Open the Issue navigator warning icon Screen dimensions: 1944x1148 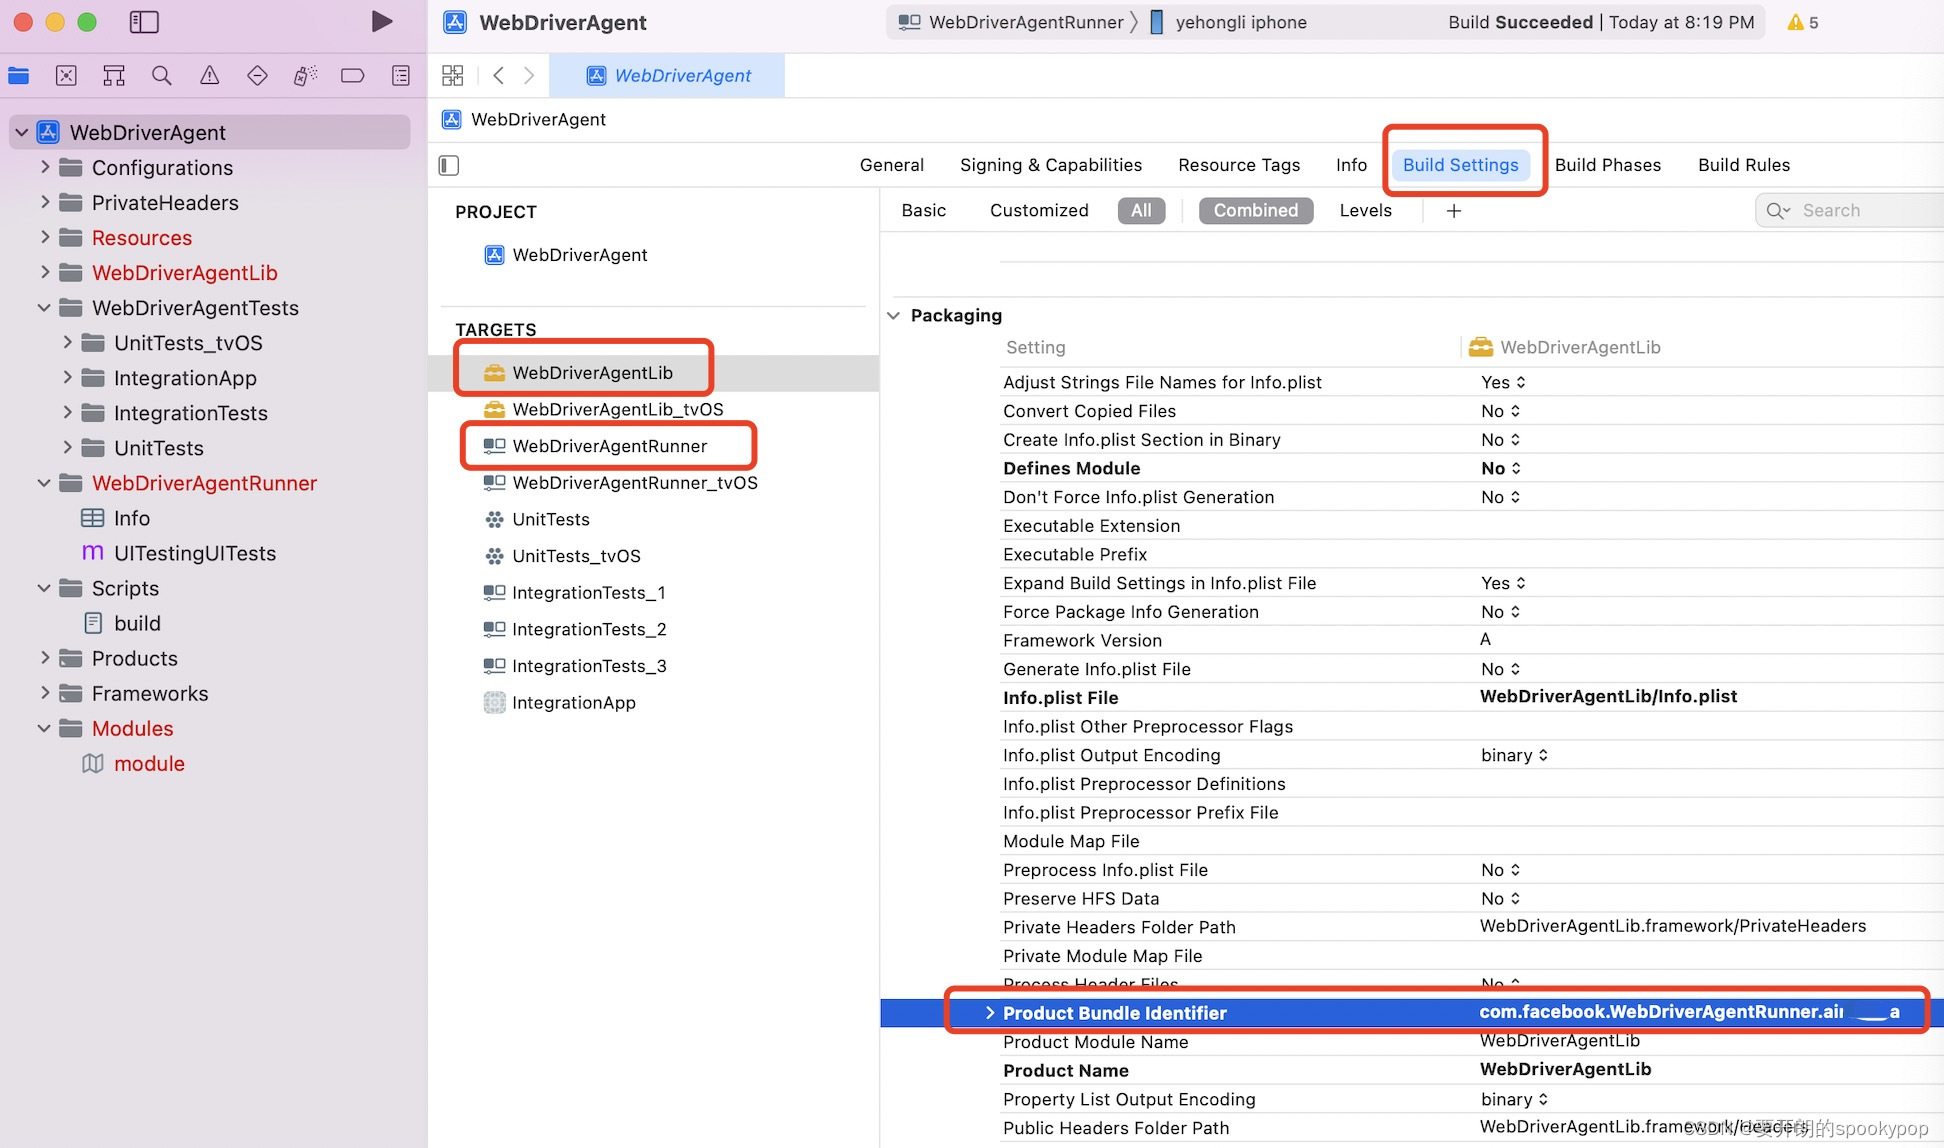coord(209,76)
